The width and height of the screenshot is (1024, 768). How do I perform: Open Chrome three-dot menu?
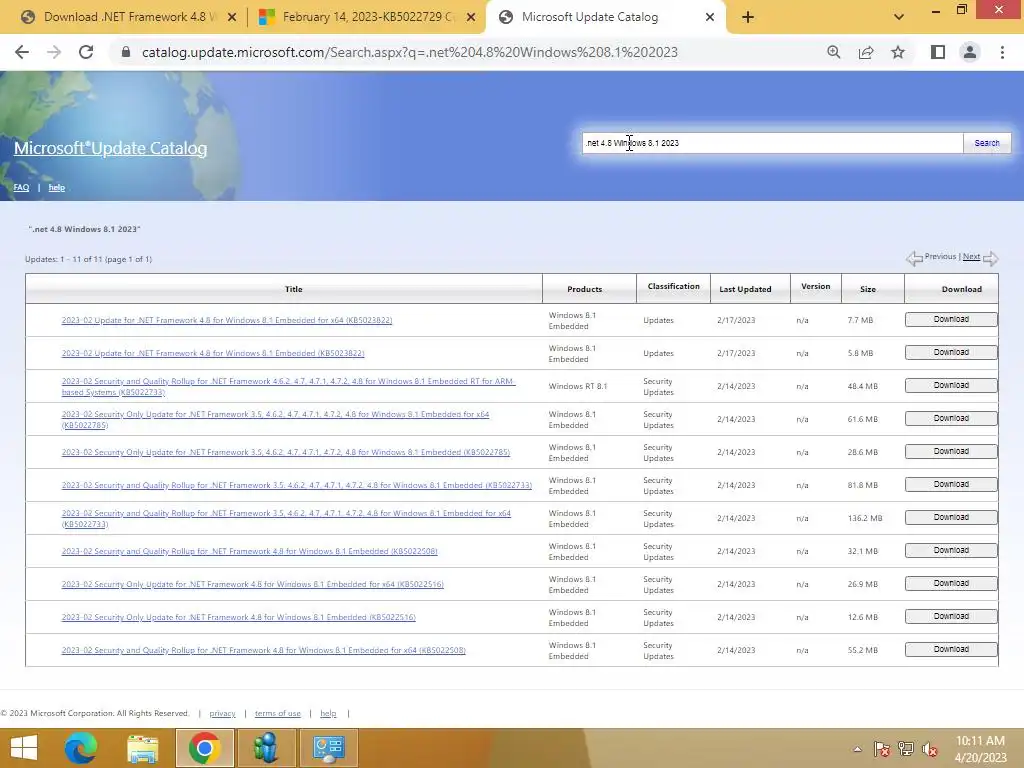point(1002,52)
